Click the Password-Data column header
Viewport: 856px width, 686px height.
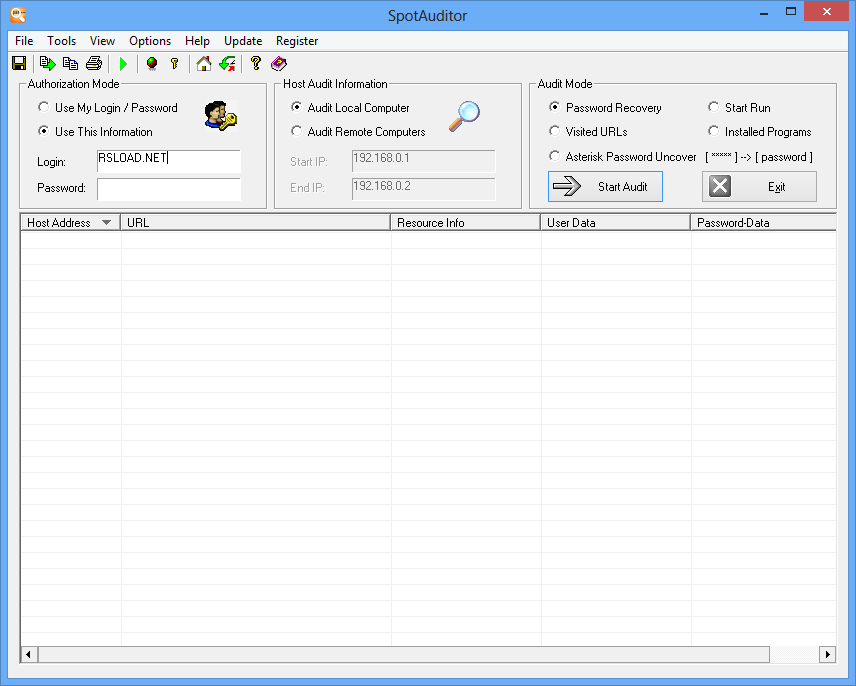764,223
